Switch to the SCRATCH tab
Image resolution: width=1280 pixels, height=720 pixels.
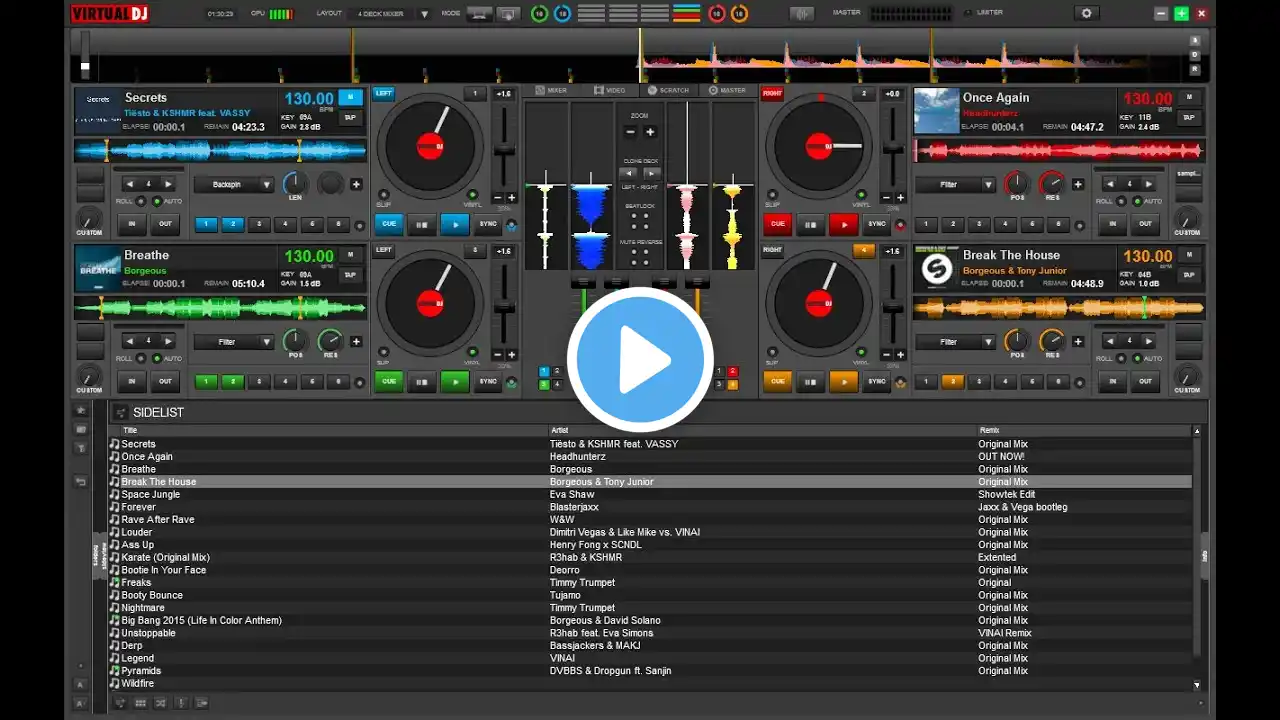(x=668, y=90)
